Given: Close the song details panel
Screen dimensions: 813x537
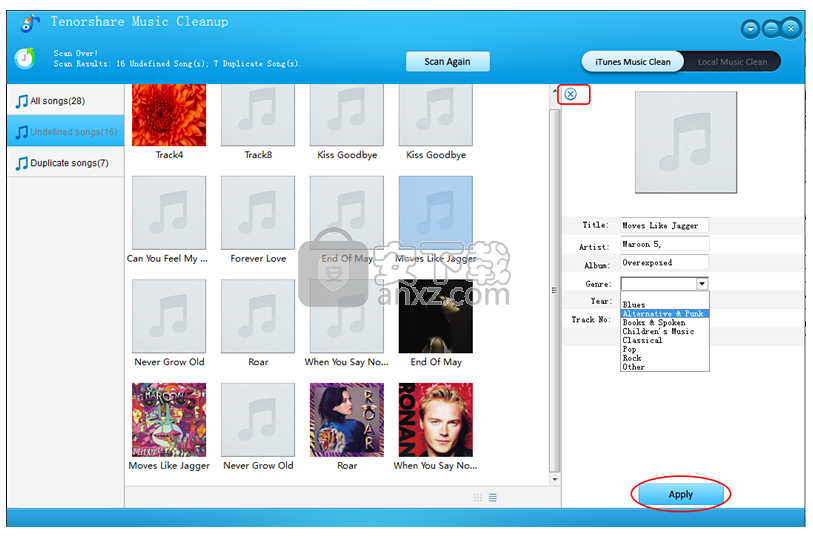Looking at the screenshot, I should click(x=570, y=94).
